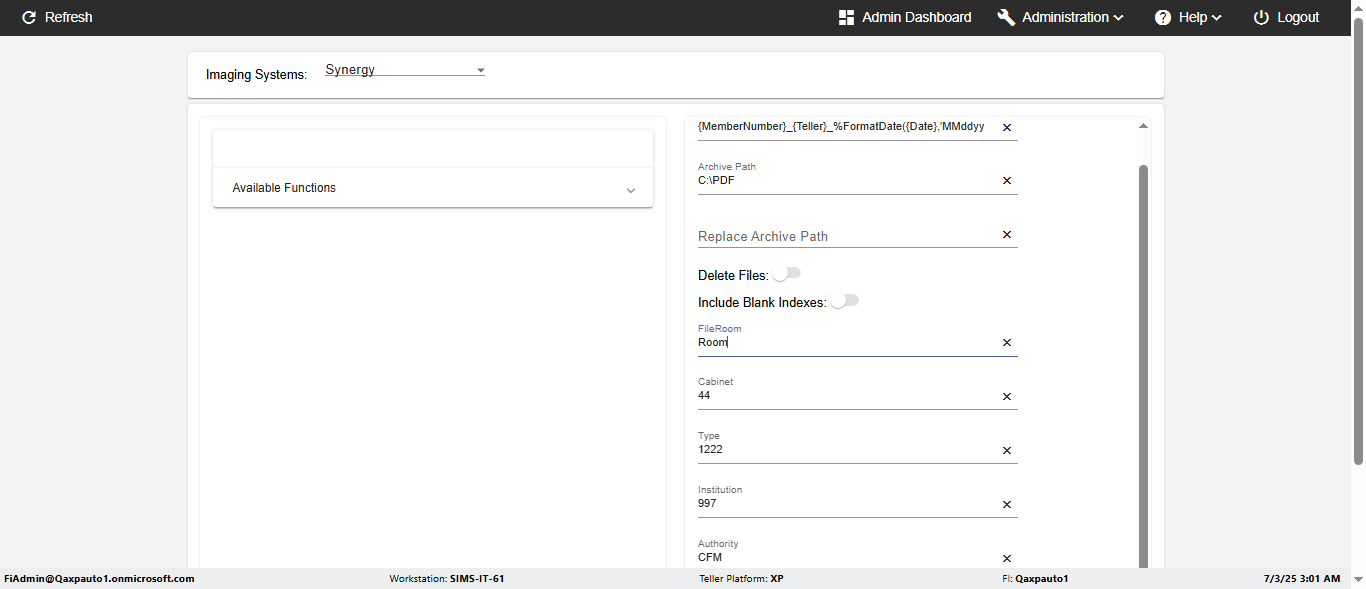Image resolution: width=1366 pixels, height=589 pixels.
Task: Expand the Available Functions panel
Action: (432, 188)
